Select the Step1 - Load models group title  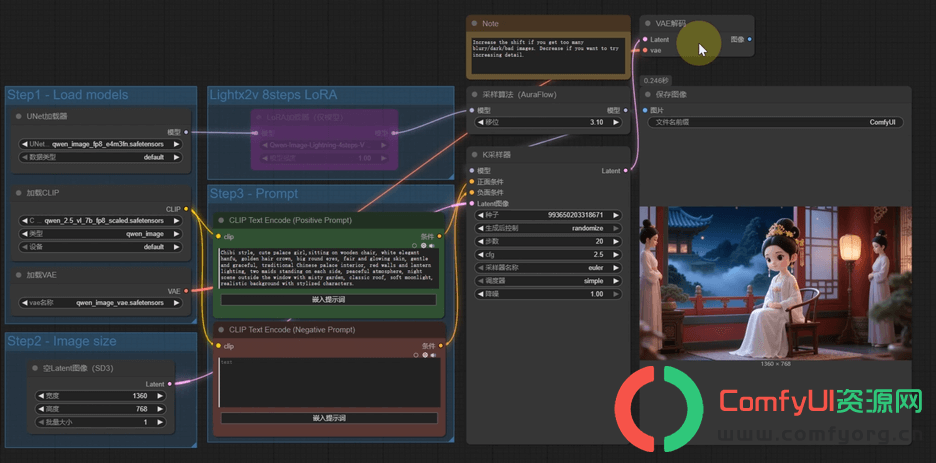pyautogui.click(x=67, y=94)
